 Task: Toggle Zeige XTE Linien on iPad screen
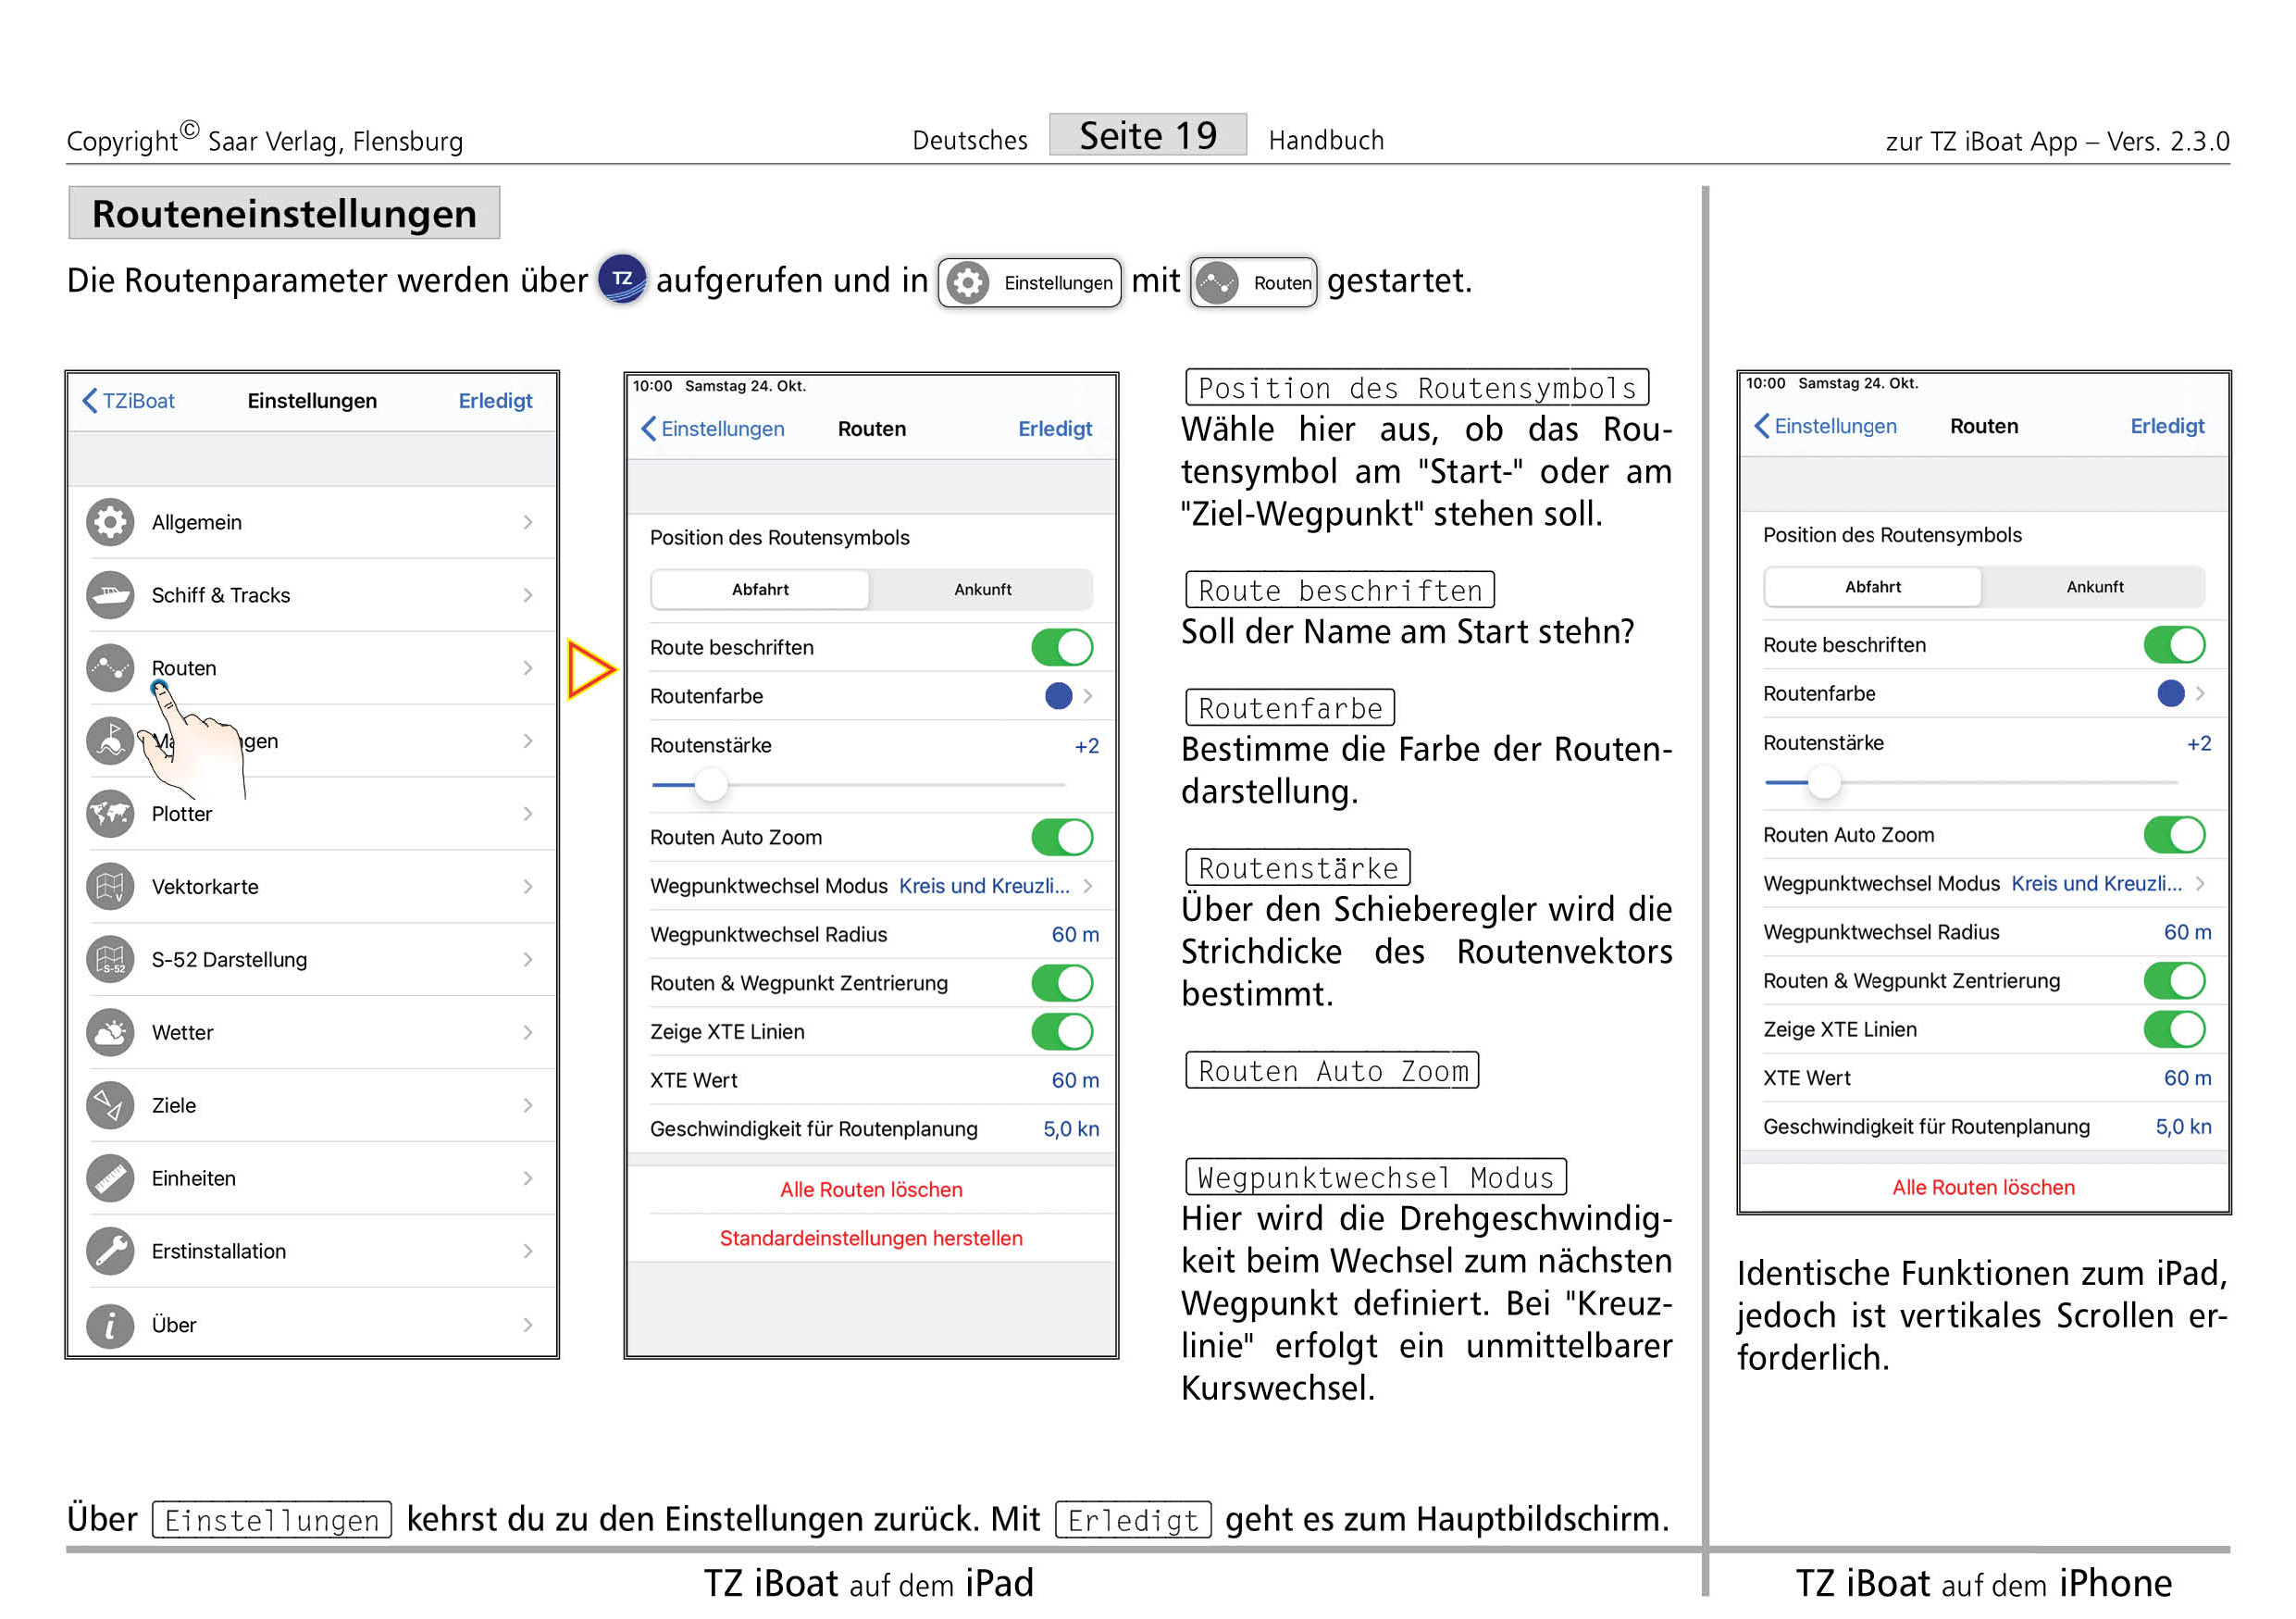click(1062, 1032)
